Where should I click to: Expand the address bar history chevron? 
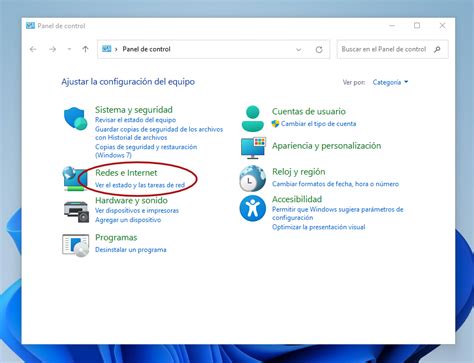click(x=299, y=50)
